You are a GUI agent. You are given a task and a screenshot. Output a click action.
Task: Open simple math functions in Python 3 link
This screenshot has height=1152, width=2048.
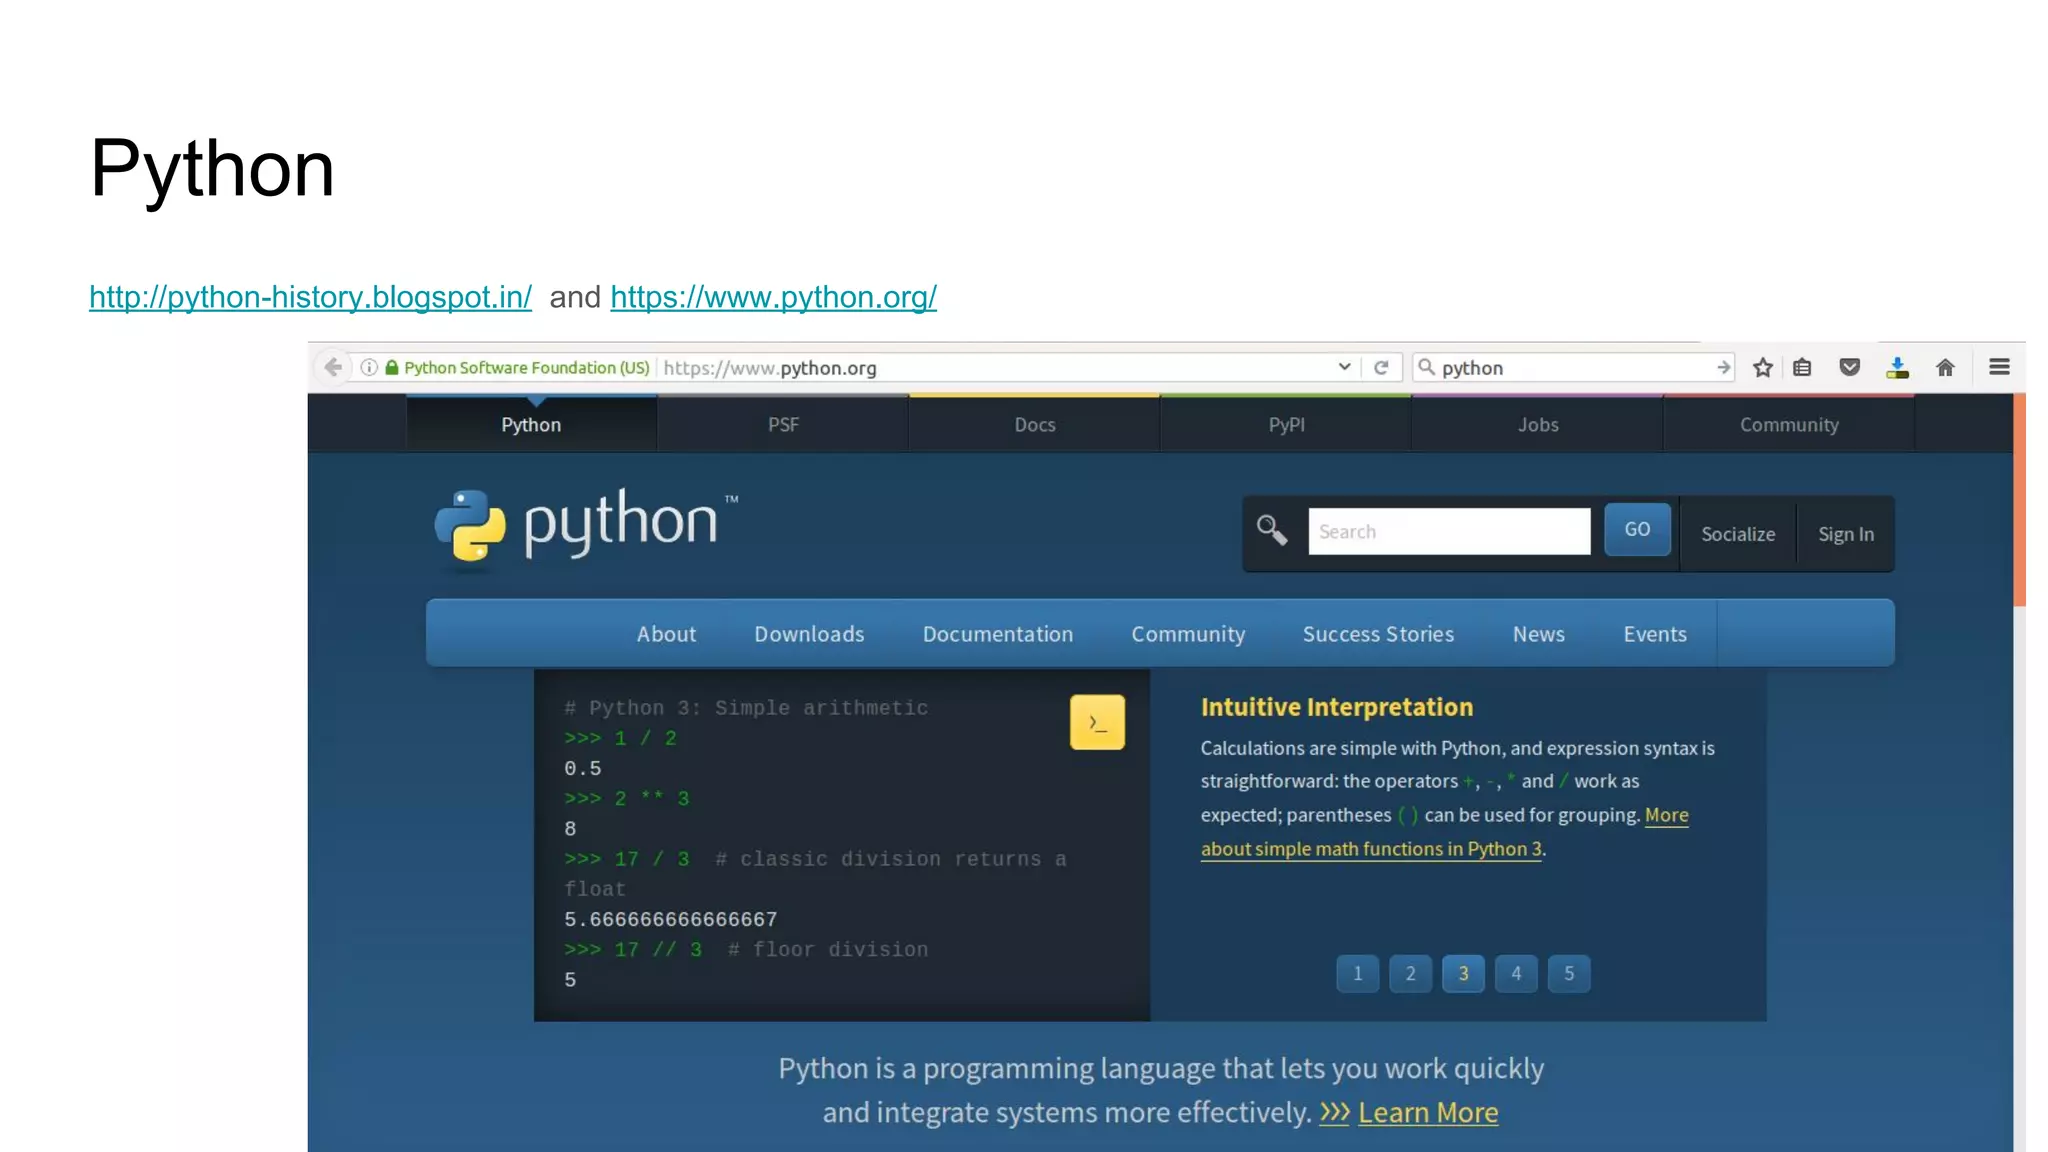pyautogui.click(x=1371, y=849)
